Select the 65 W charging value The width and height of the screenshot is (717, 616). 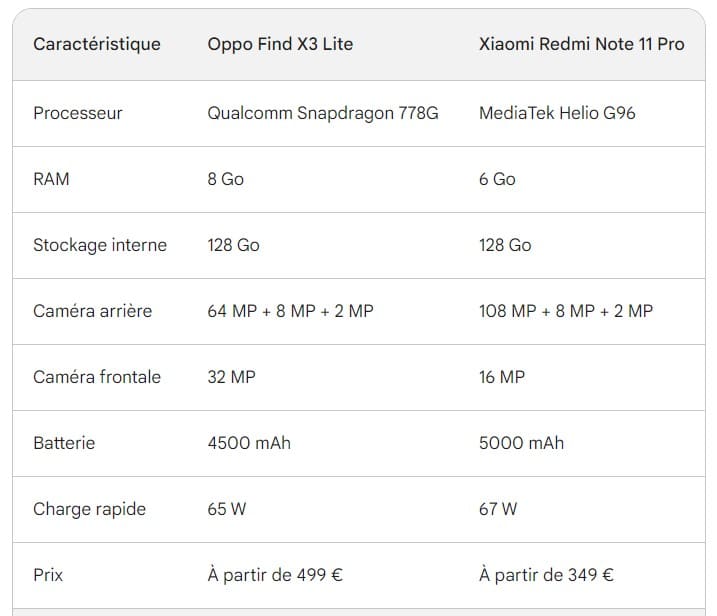[227, 509]
